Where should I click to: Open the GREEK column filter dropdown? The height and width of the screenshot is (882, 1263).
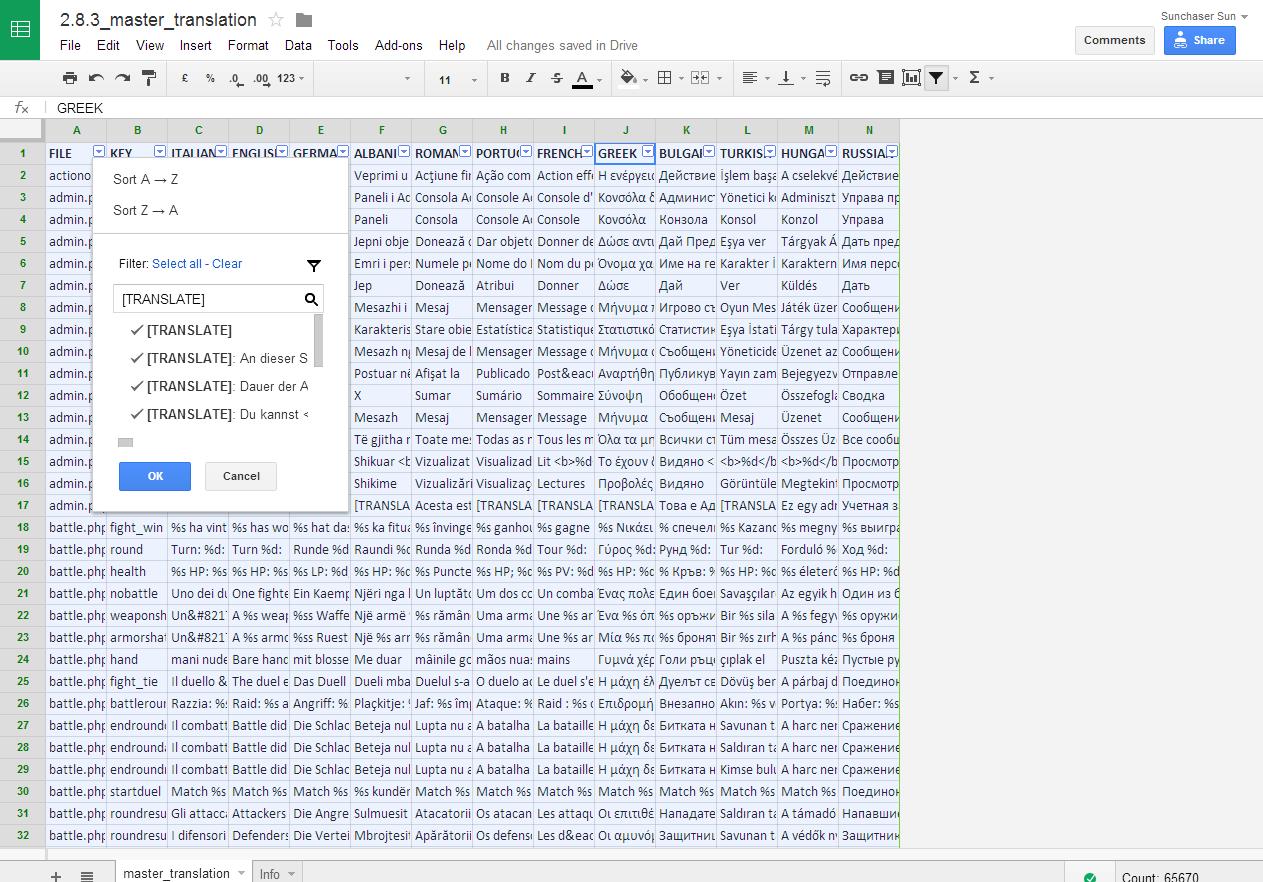coord(647,153)
